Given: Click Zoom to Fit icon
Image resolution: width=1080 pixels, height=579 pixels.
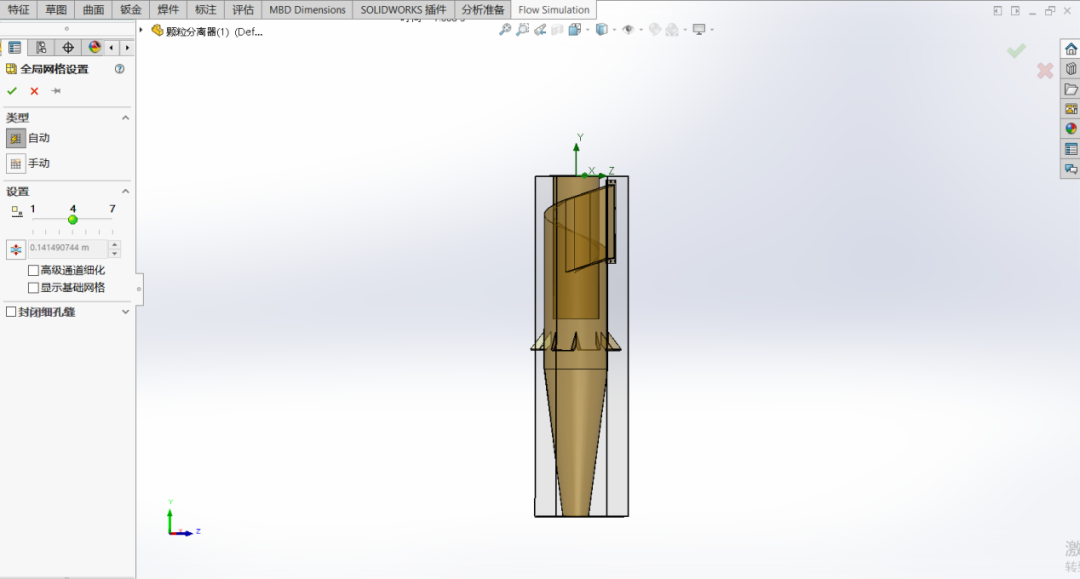Looking at the screenshot, I should click(x=506, y=30).
